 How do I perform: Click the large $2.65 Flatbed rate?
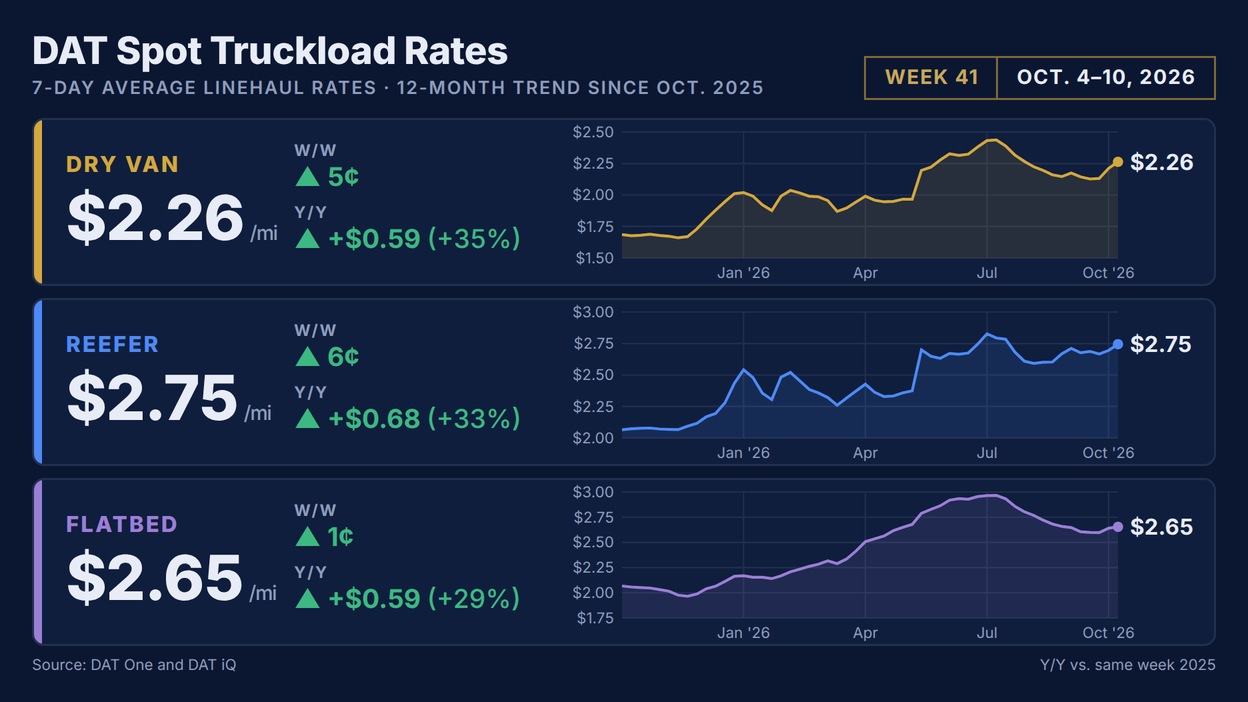155,578
